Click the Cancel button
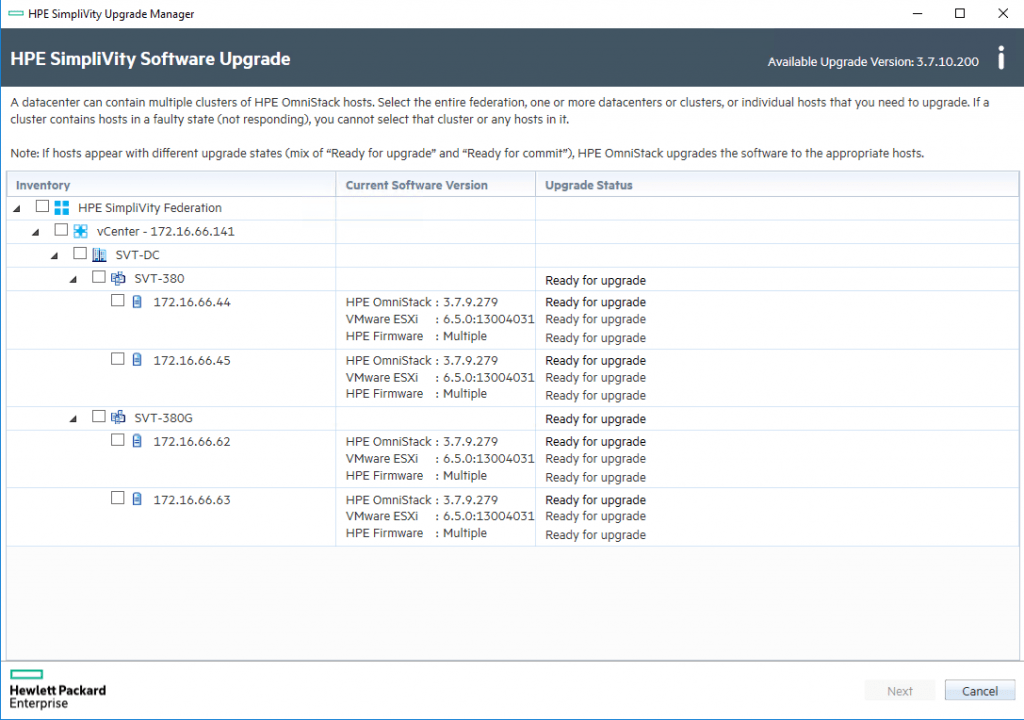 (x=979, y=691)
